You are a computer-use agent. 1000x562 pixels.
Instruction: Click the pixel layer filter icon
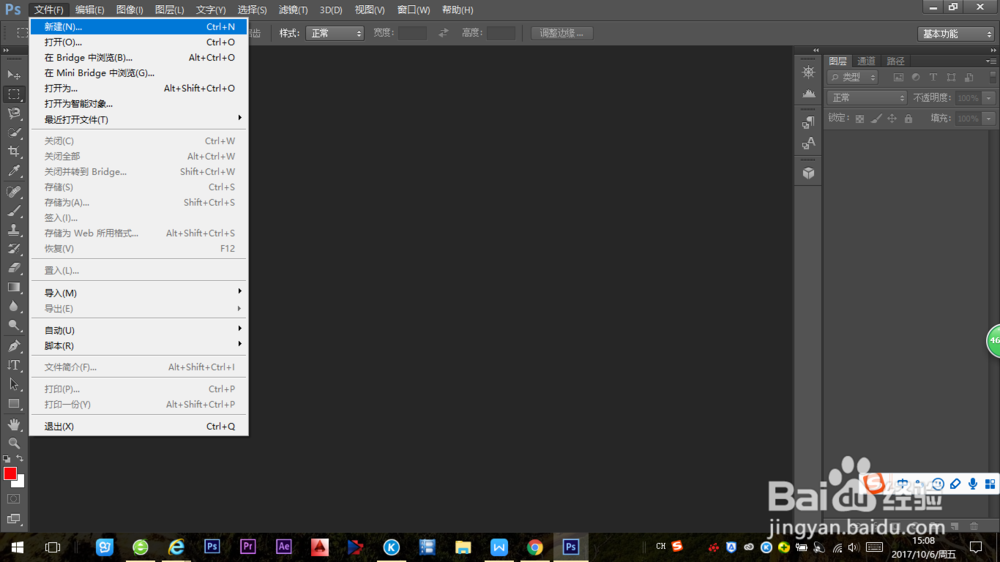898,77
